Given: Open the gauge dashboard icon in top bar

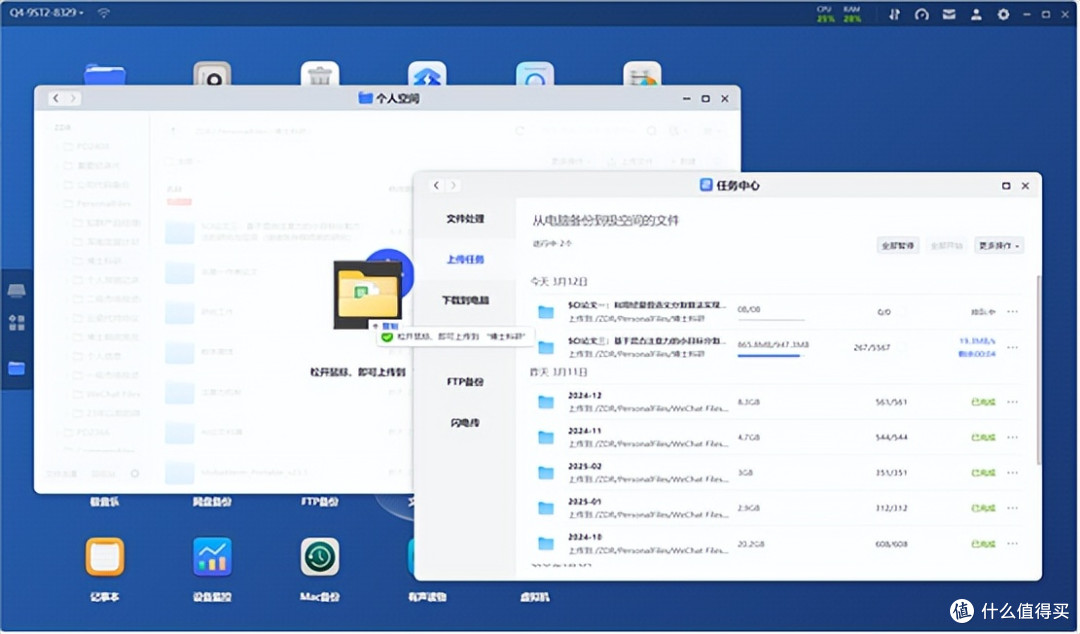Looking at the screenshot, I should pyautogui.click(x=922, y=14).
